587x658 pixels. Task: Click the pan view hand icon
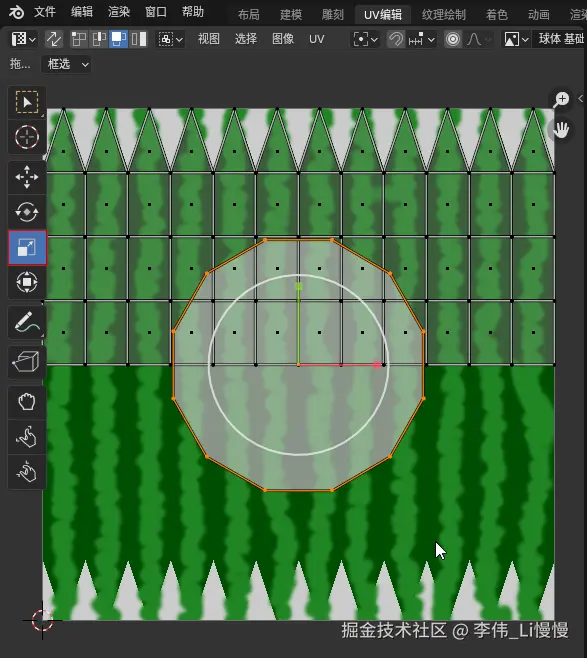pyautogui.click(x=561, y=130)
